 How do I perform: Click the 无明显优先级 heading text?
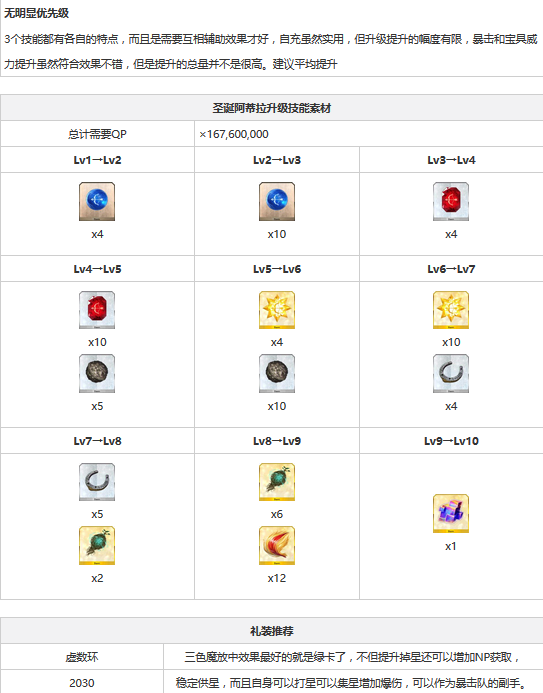pyautogui.click(x=36, y=13)
